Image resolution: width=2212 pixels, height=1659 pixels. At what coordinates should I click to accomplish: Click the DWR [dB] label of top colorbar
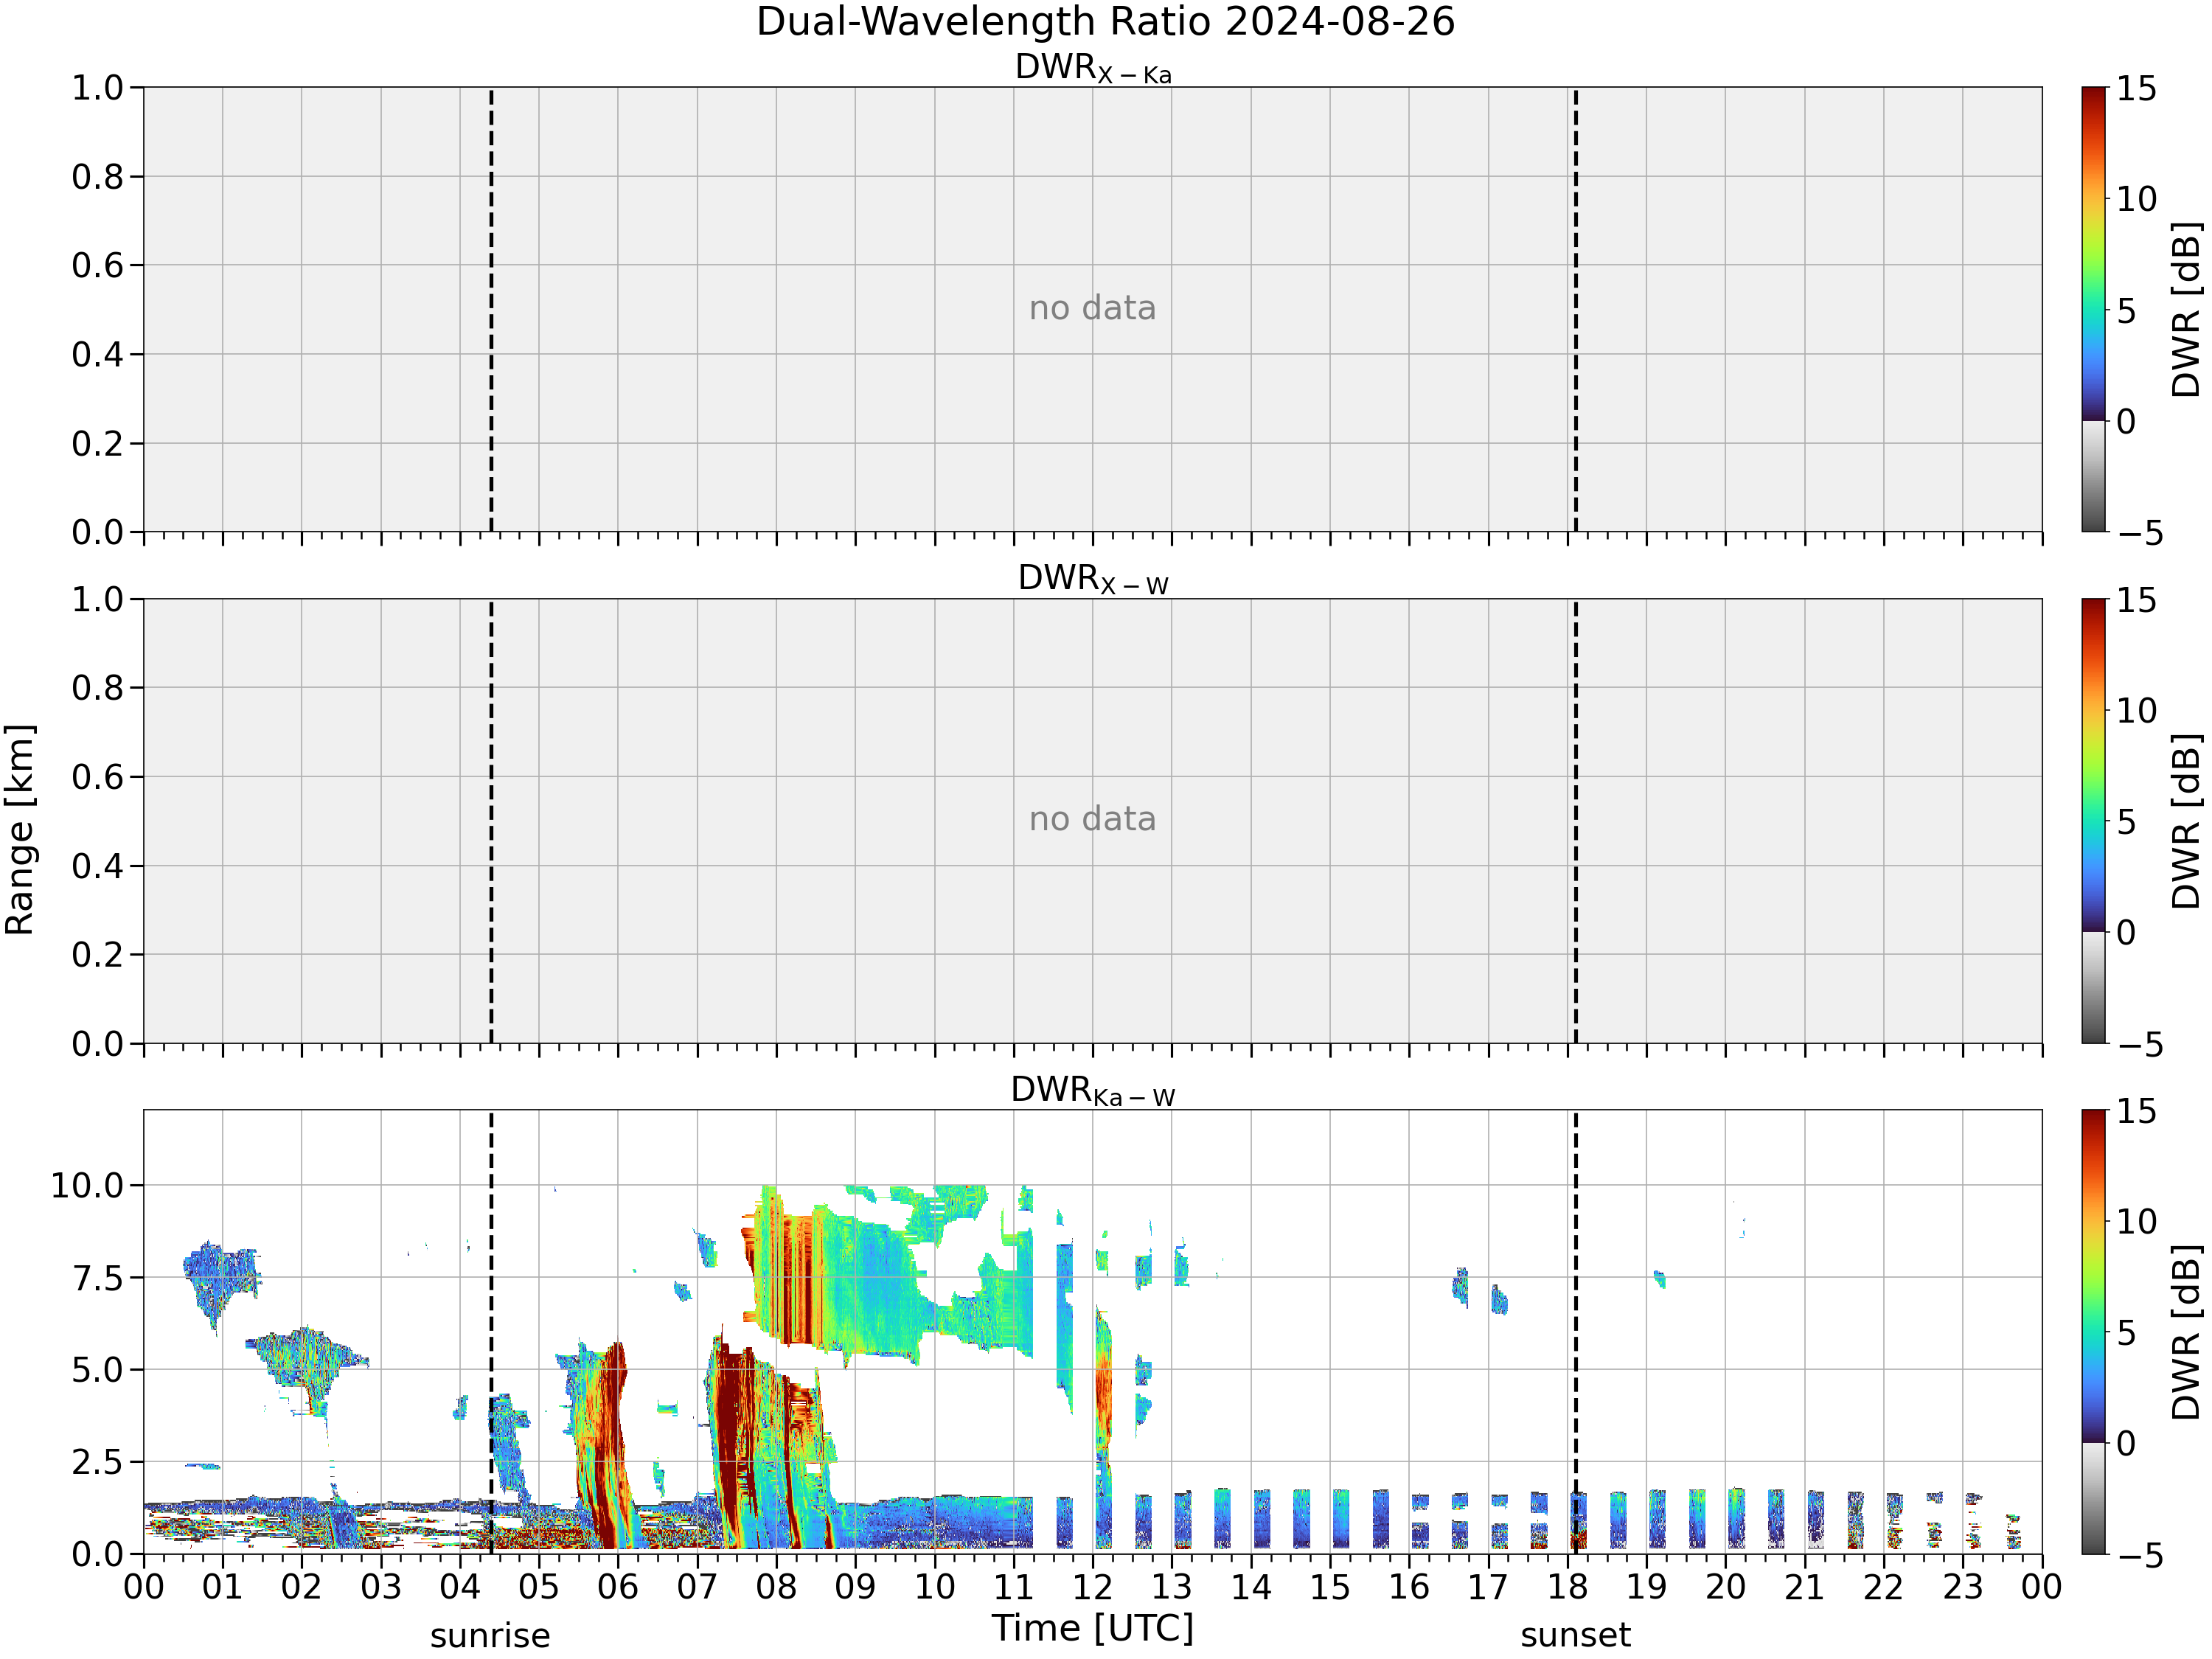click(x=2187, y=309)
